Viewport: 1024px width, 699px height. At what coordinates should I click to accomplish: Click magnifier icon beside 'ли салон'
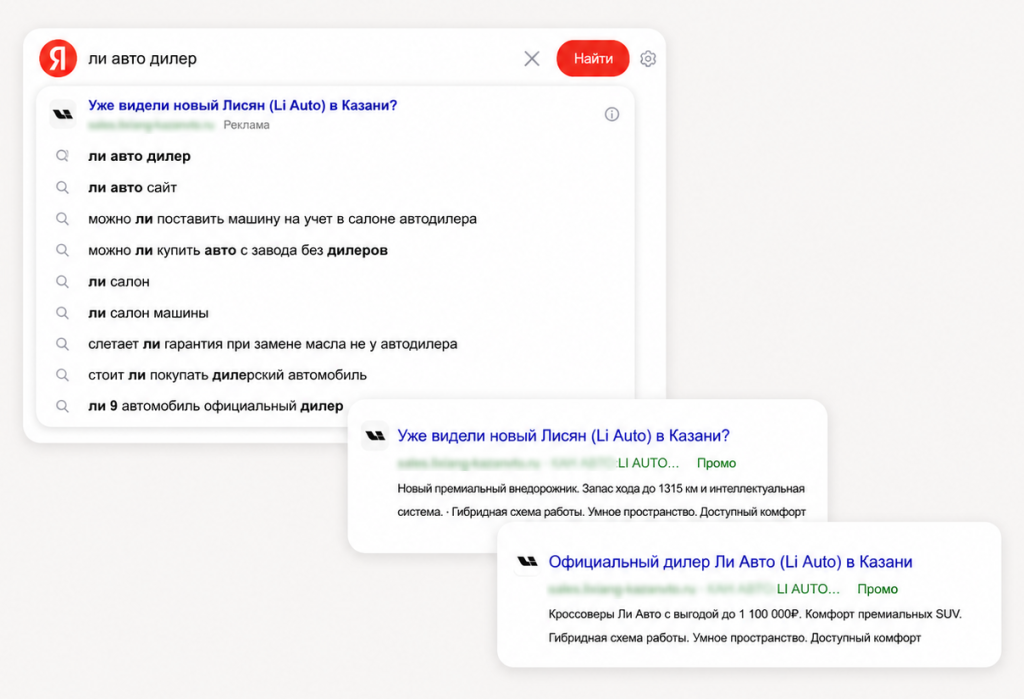[62, 282]
